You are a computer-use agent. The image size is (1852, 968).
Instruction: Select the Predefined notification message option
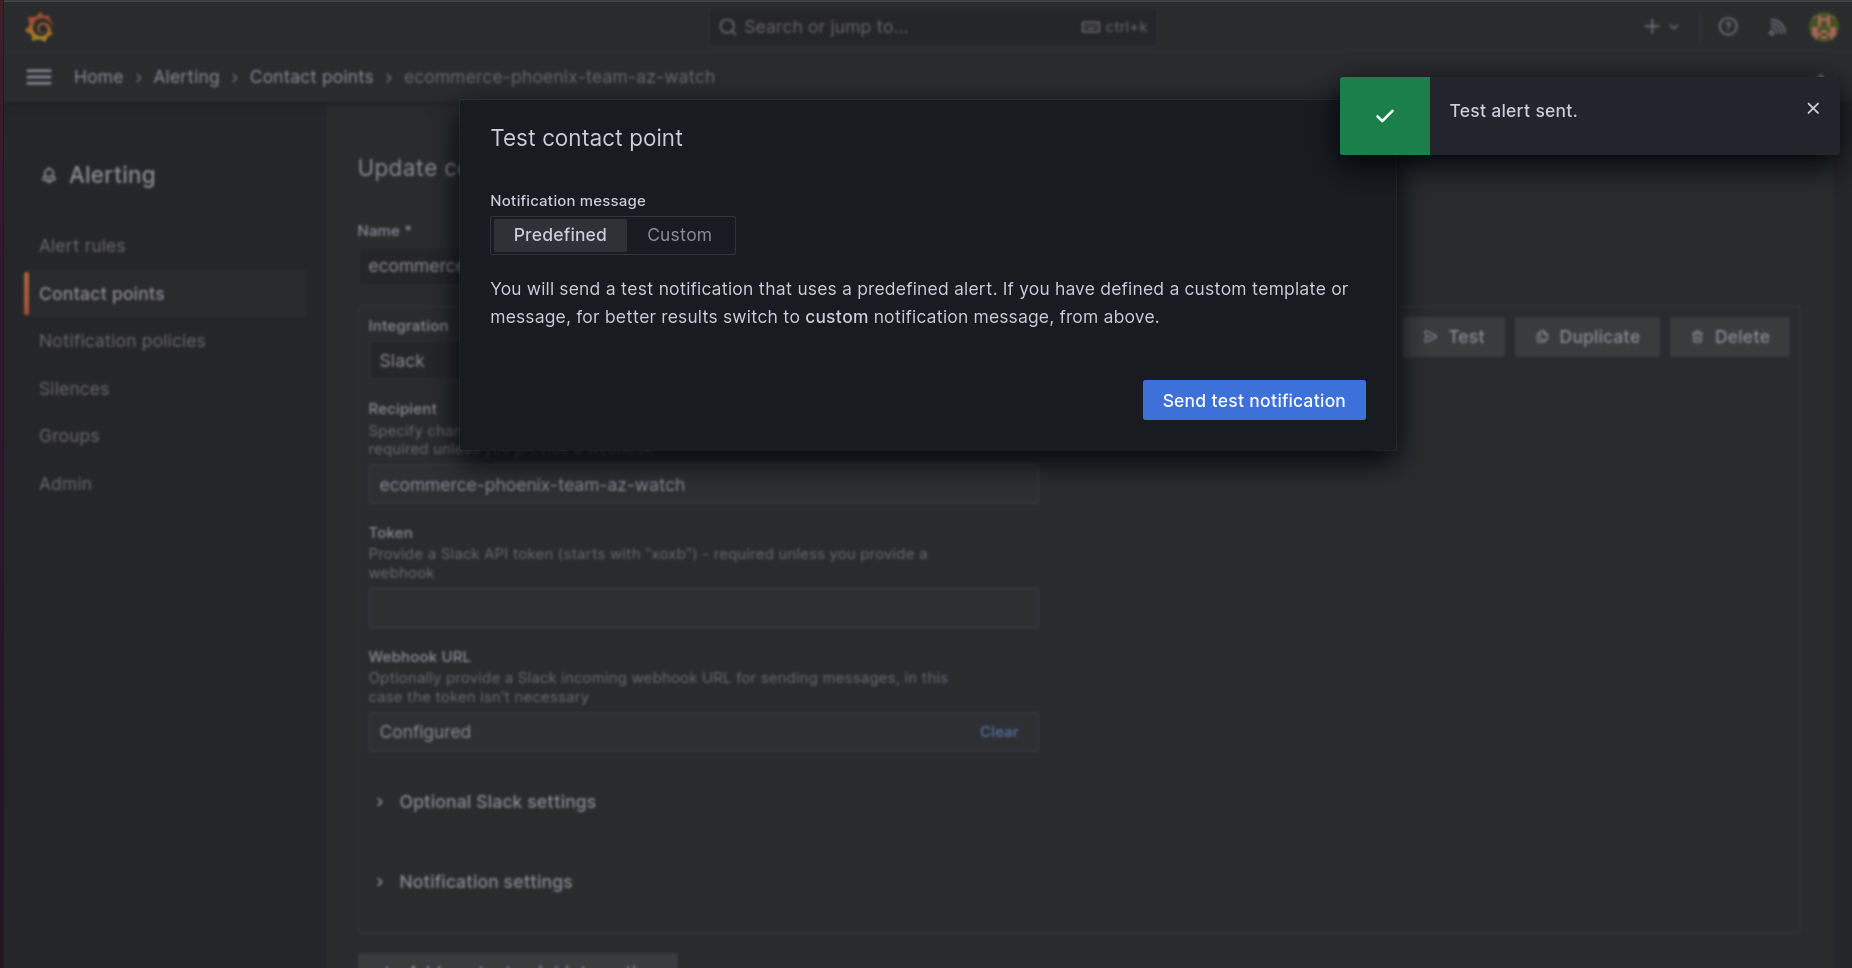tap(560, 235)
